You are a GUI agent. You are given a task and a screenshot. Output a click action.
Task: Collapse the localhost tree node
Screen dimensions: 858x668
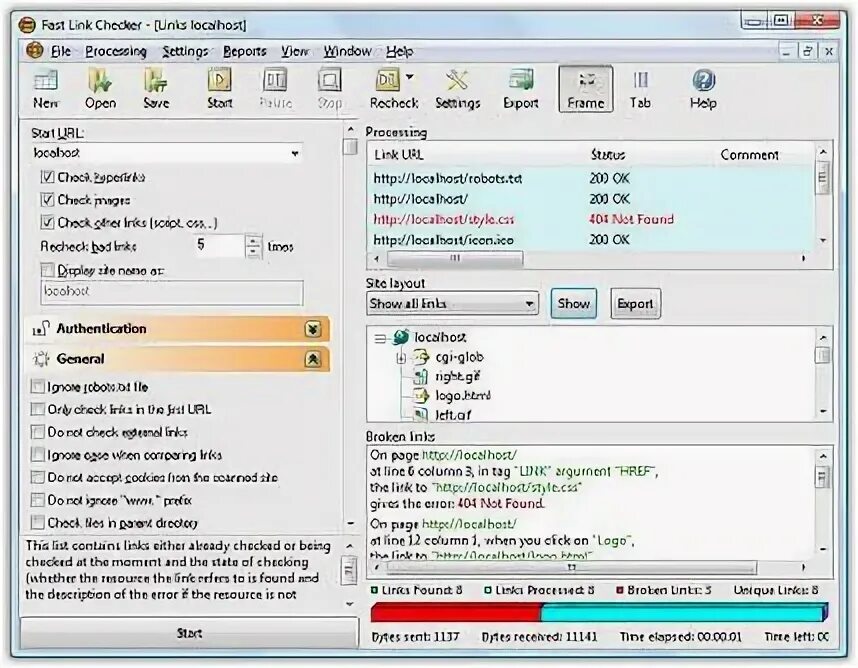coord(380,339)
